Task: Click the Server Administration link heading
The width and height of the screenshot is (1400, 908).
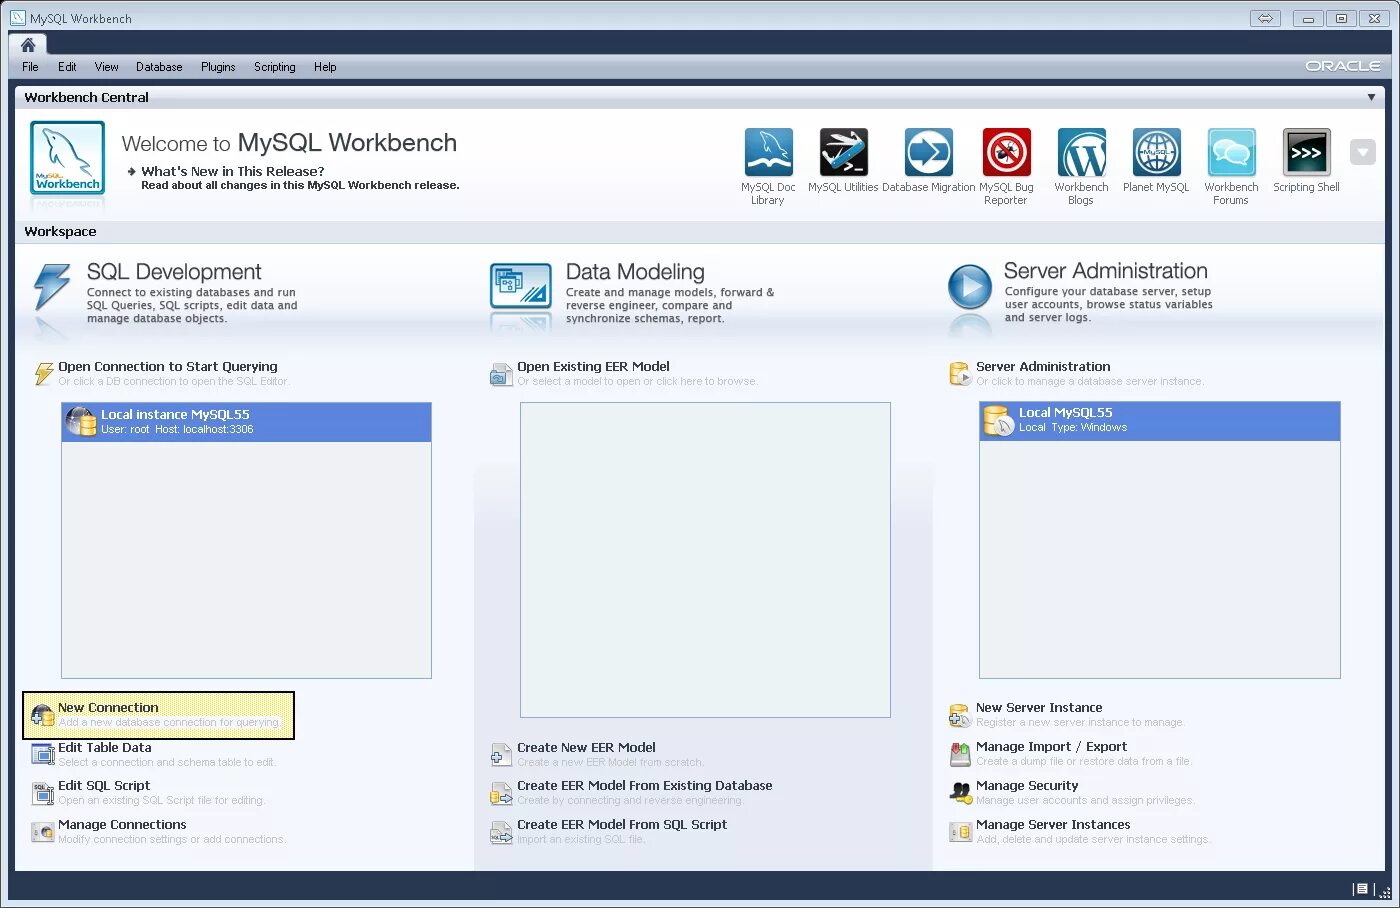Action: pyautogui.click(x=1043, y=366)
